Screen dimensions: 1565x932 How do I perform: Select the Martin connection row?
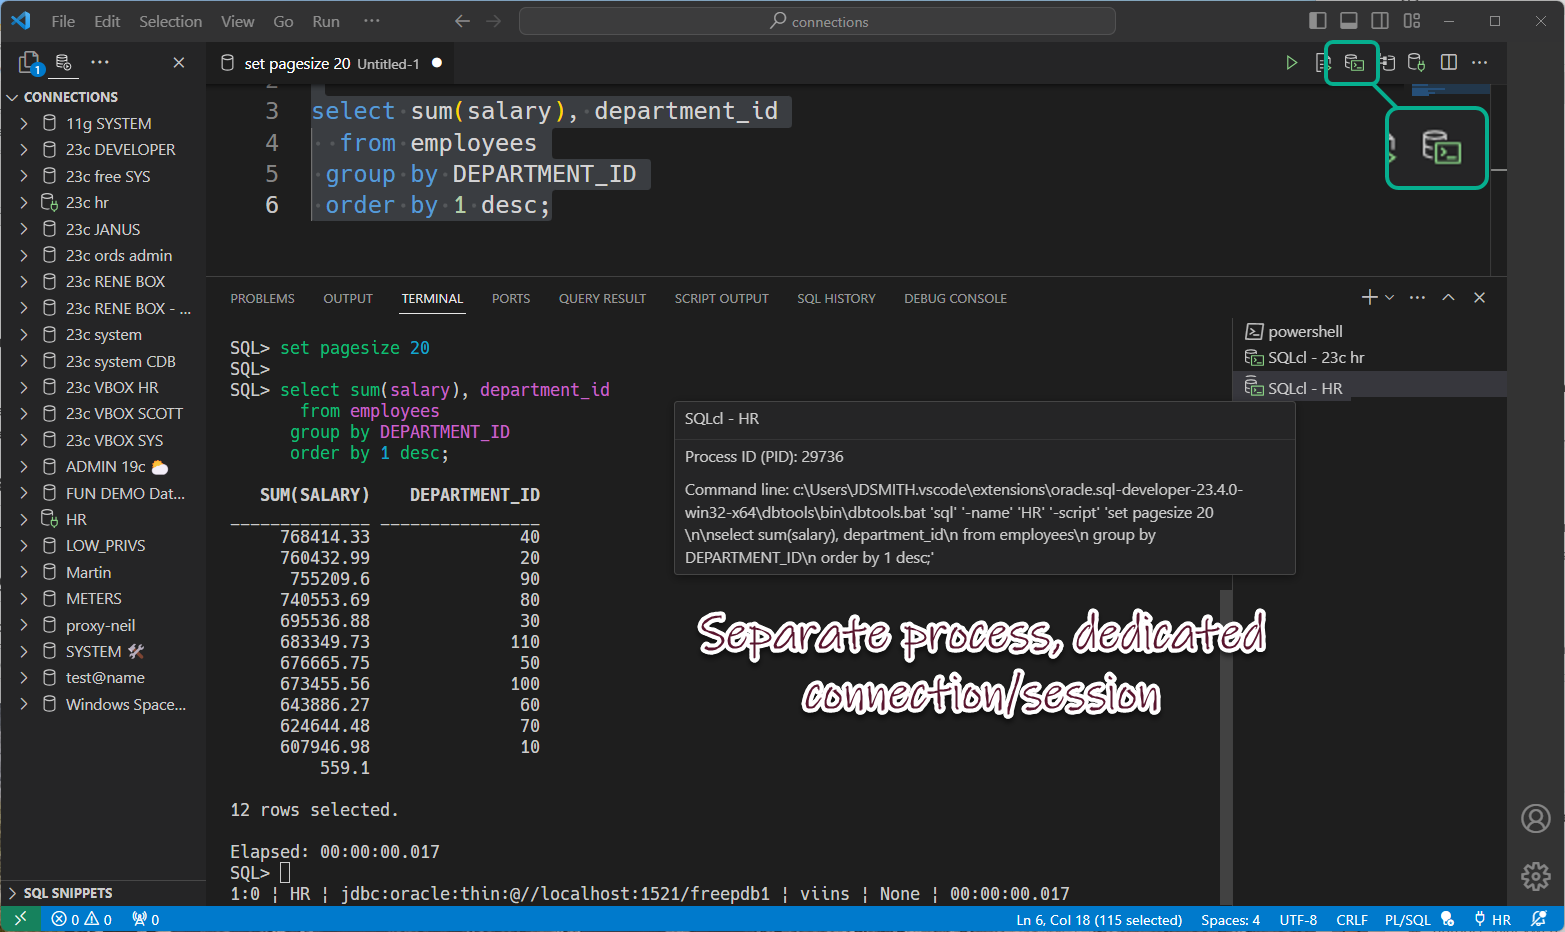tap(103, 572)
